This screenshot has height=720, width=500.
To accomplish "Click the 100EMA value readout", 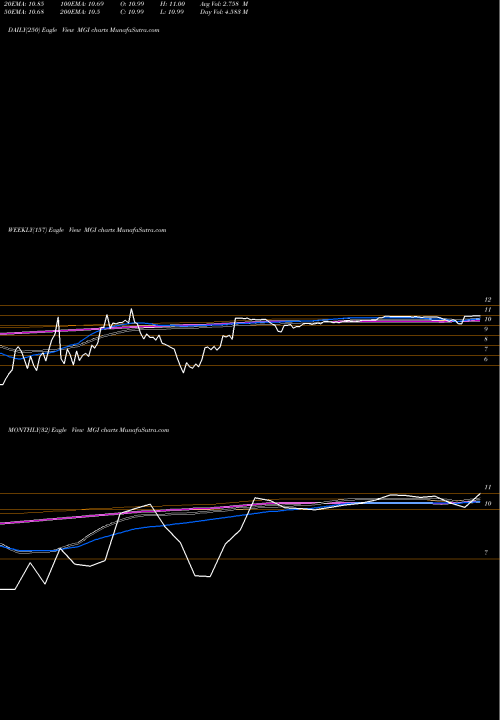I will point(82,4).
